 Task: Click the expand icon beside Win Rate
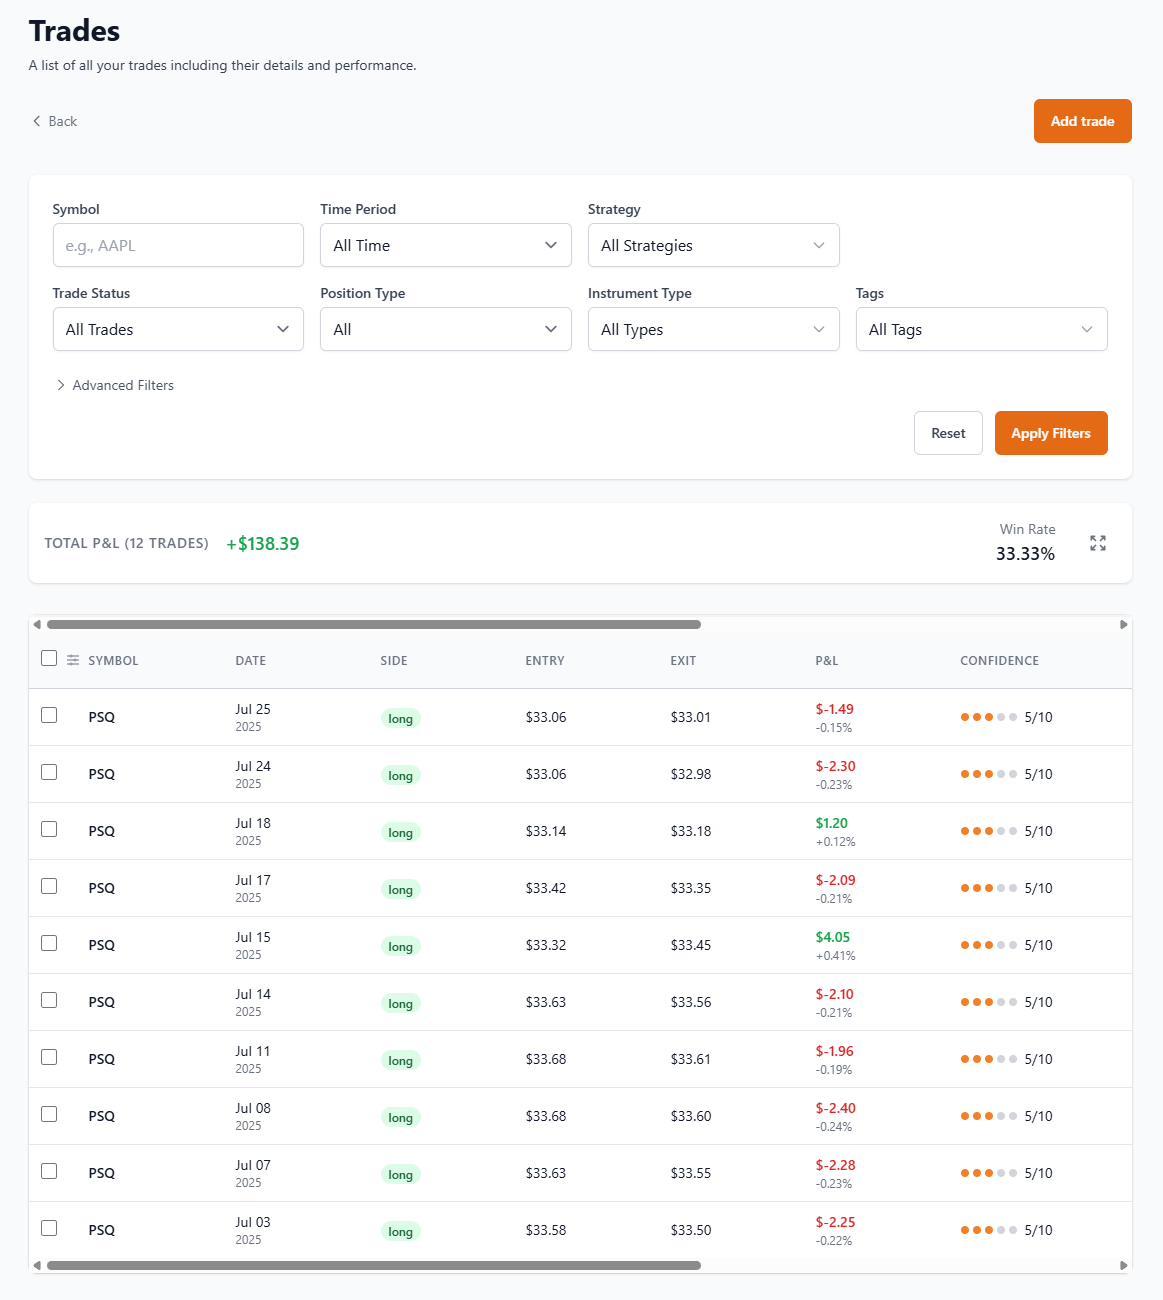pos(1097,543)
